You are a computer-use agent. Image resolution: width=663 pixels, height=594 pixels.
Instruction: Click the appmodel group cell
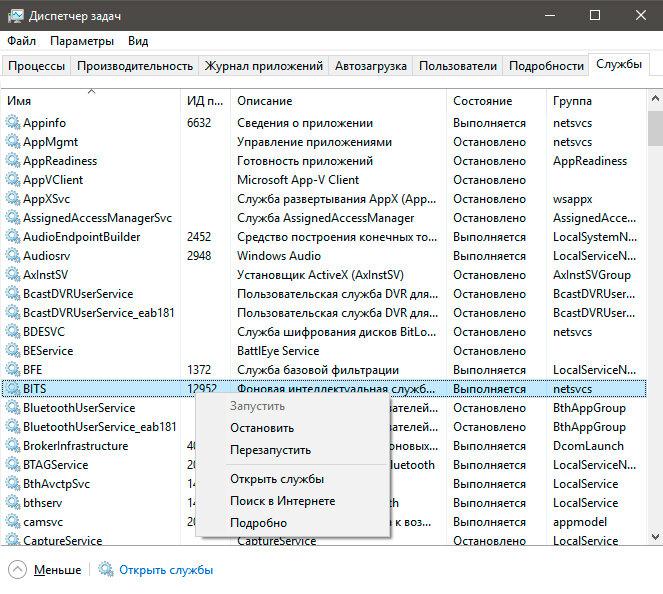point(580,522)
